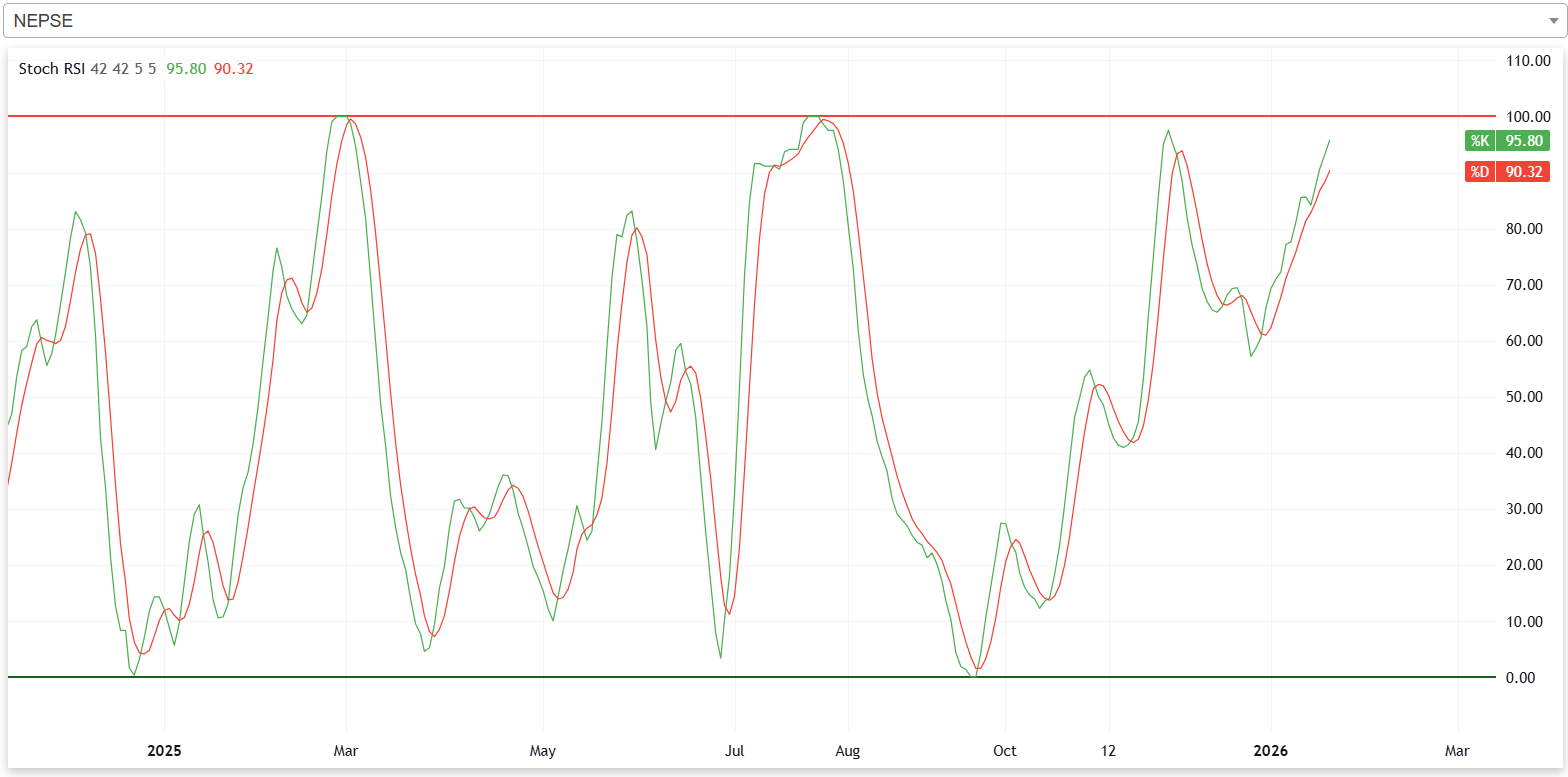Click the green 95.80 legend value
Screen dimensions: 1568x777
(187, 69)
